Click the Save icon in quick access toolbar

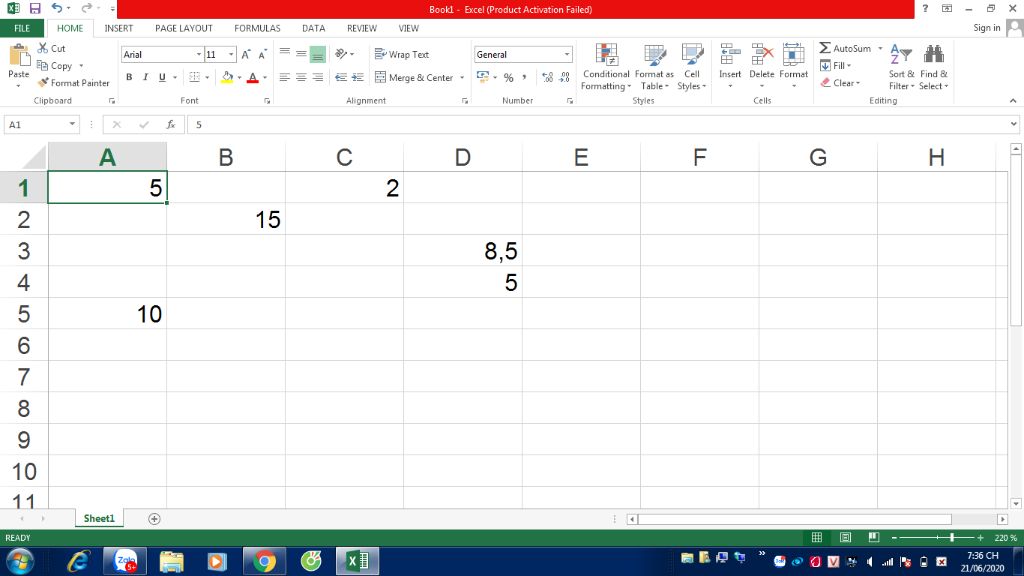click(x=35, y=8)
